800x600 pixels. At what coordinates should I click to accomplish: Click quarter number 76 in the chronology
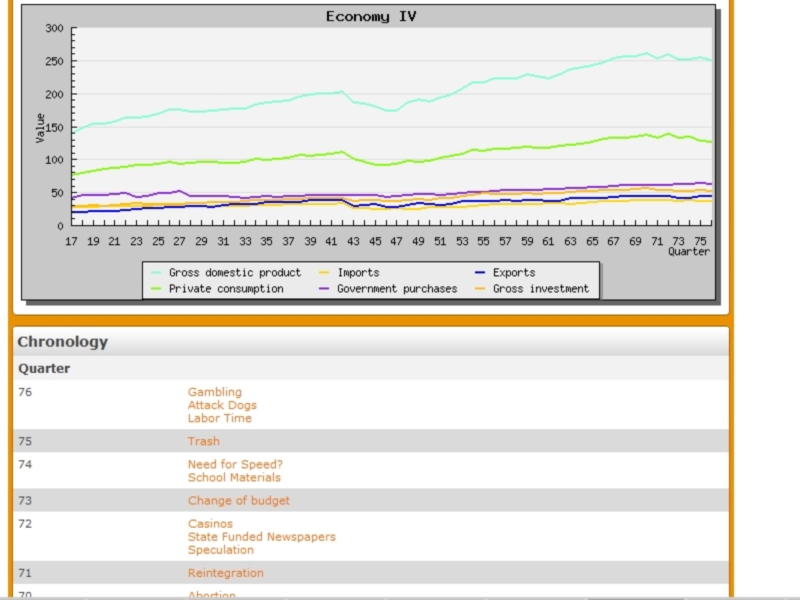coord(25,392)
